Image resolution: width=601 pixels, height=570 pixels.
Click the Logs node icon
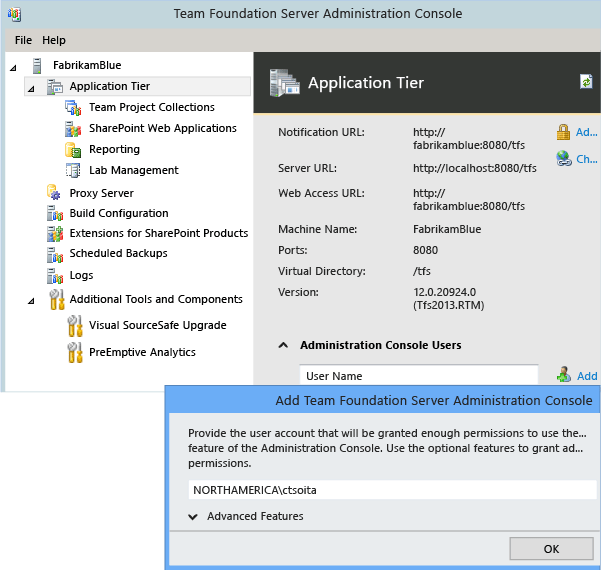(55, 276)
